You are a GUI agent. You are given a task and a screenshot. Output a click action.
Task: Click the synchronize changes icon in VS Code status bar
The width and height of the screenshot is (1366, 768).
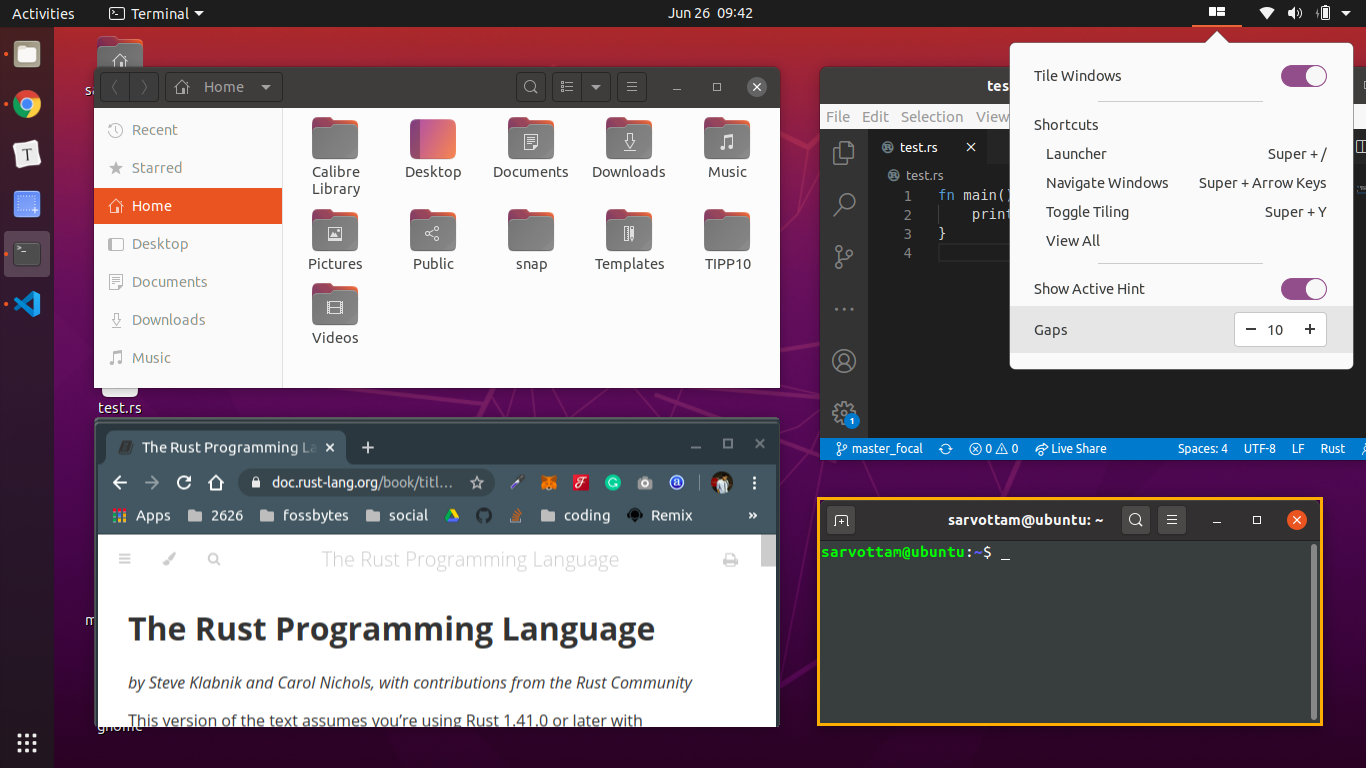(x=945, y=449)
